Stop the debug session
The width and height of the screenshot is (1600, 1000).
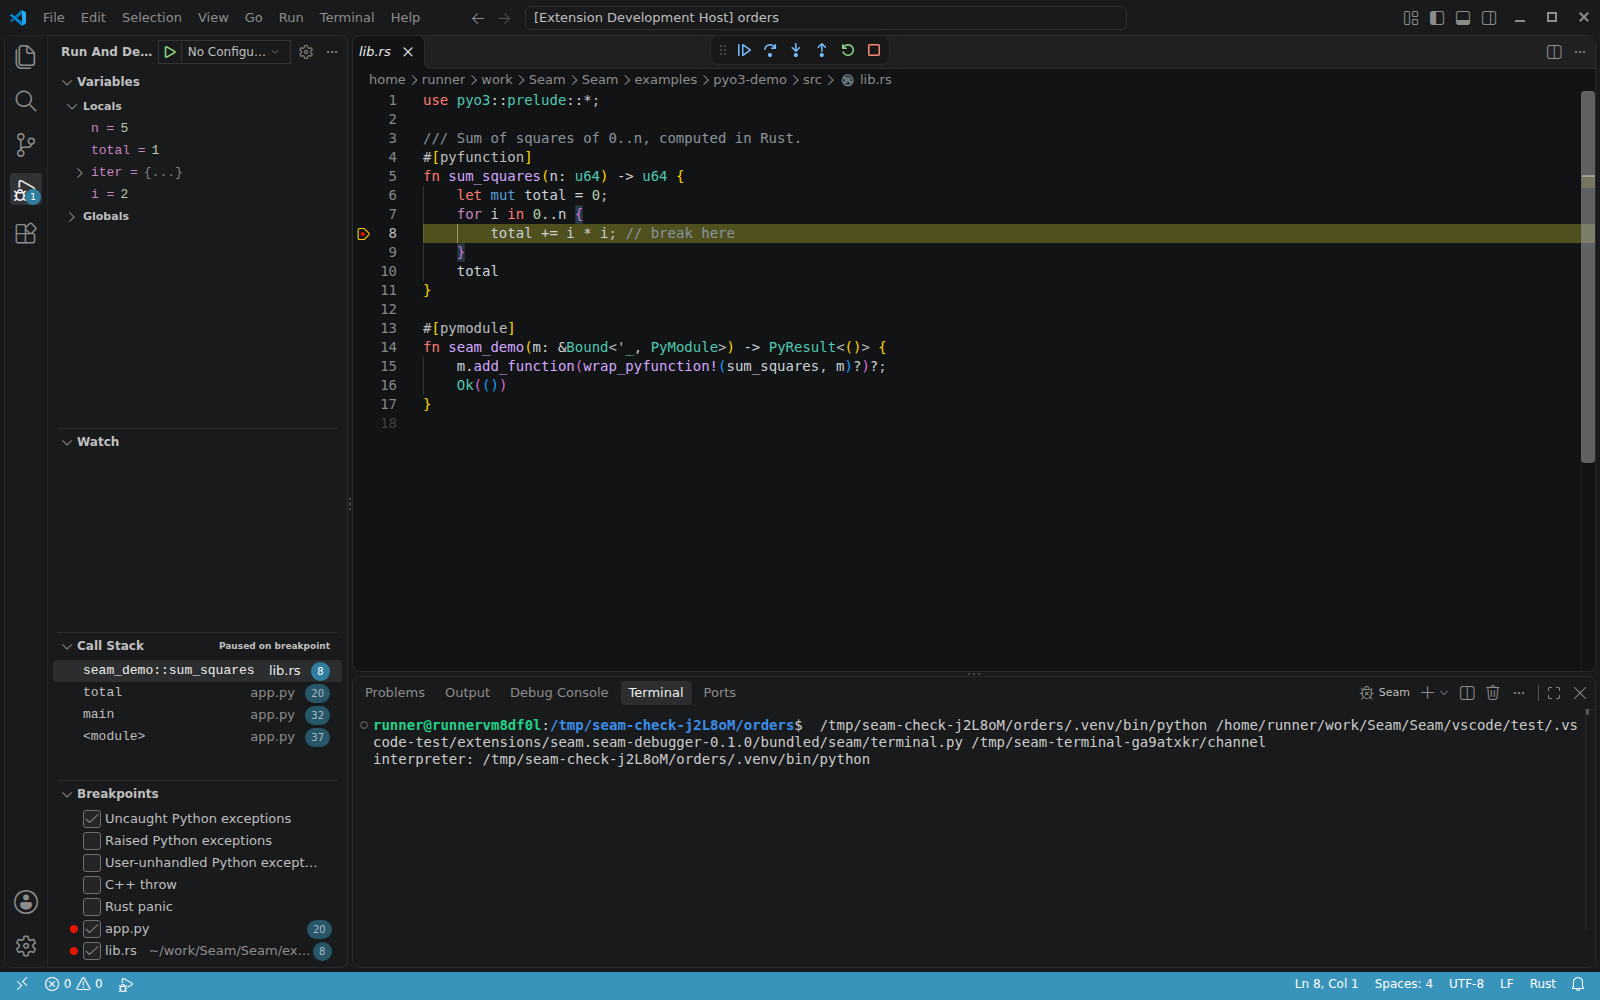coord(874,50)
